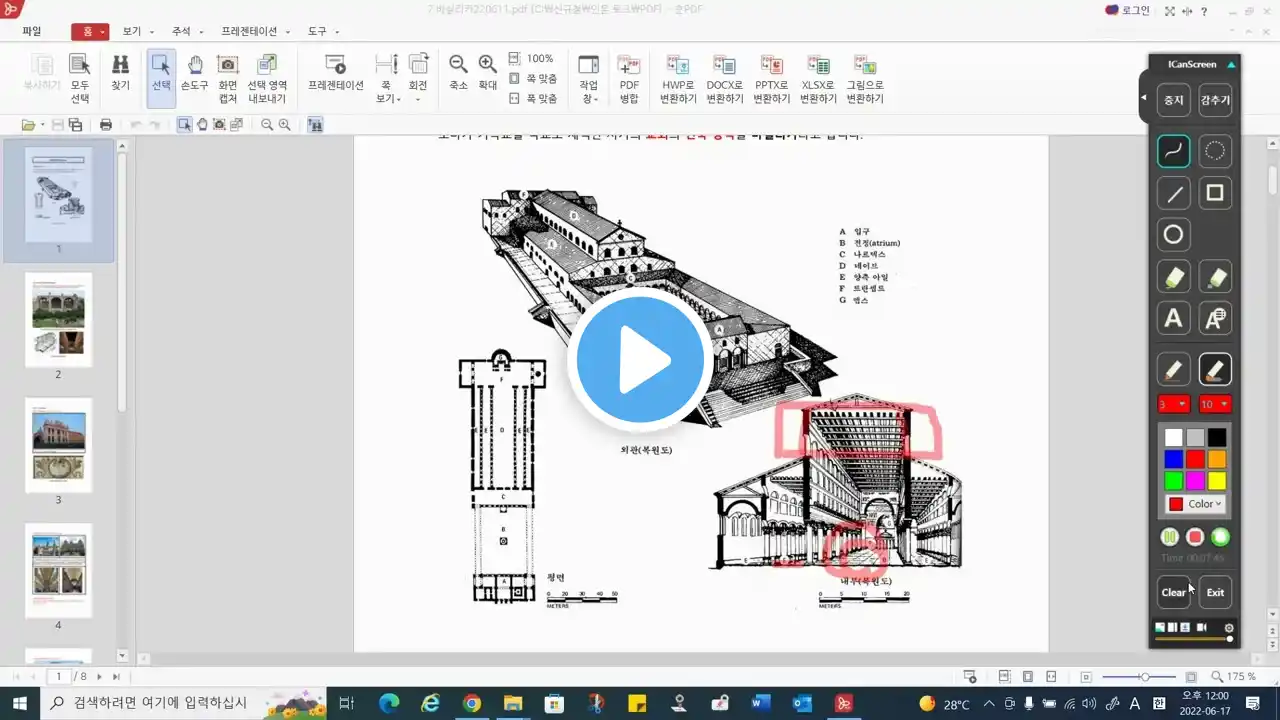Select the dotted circle tool in ICanScreen

point(1215,151)
